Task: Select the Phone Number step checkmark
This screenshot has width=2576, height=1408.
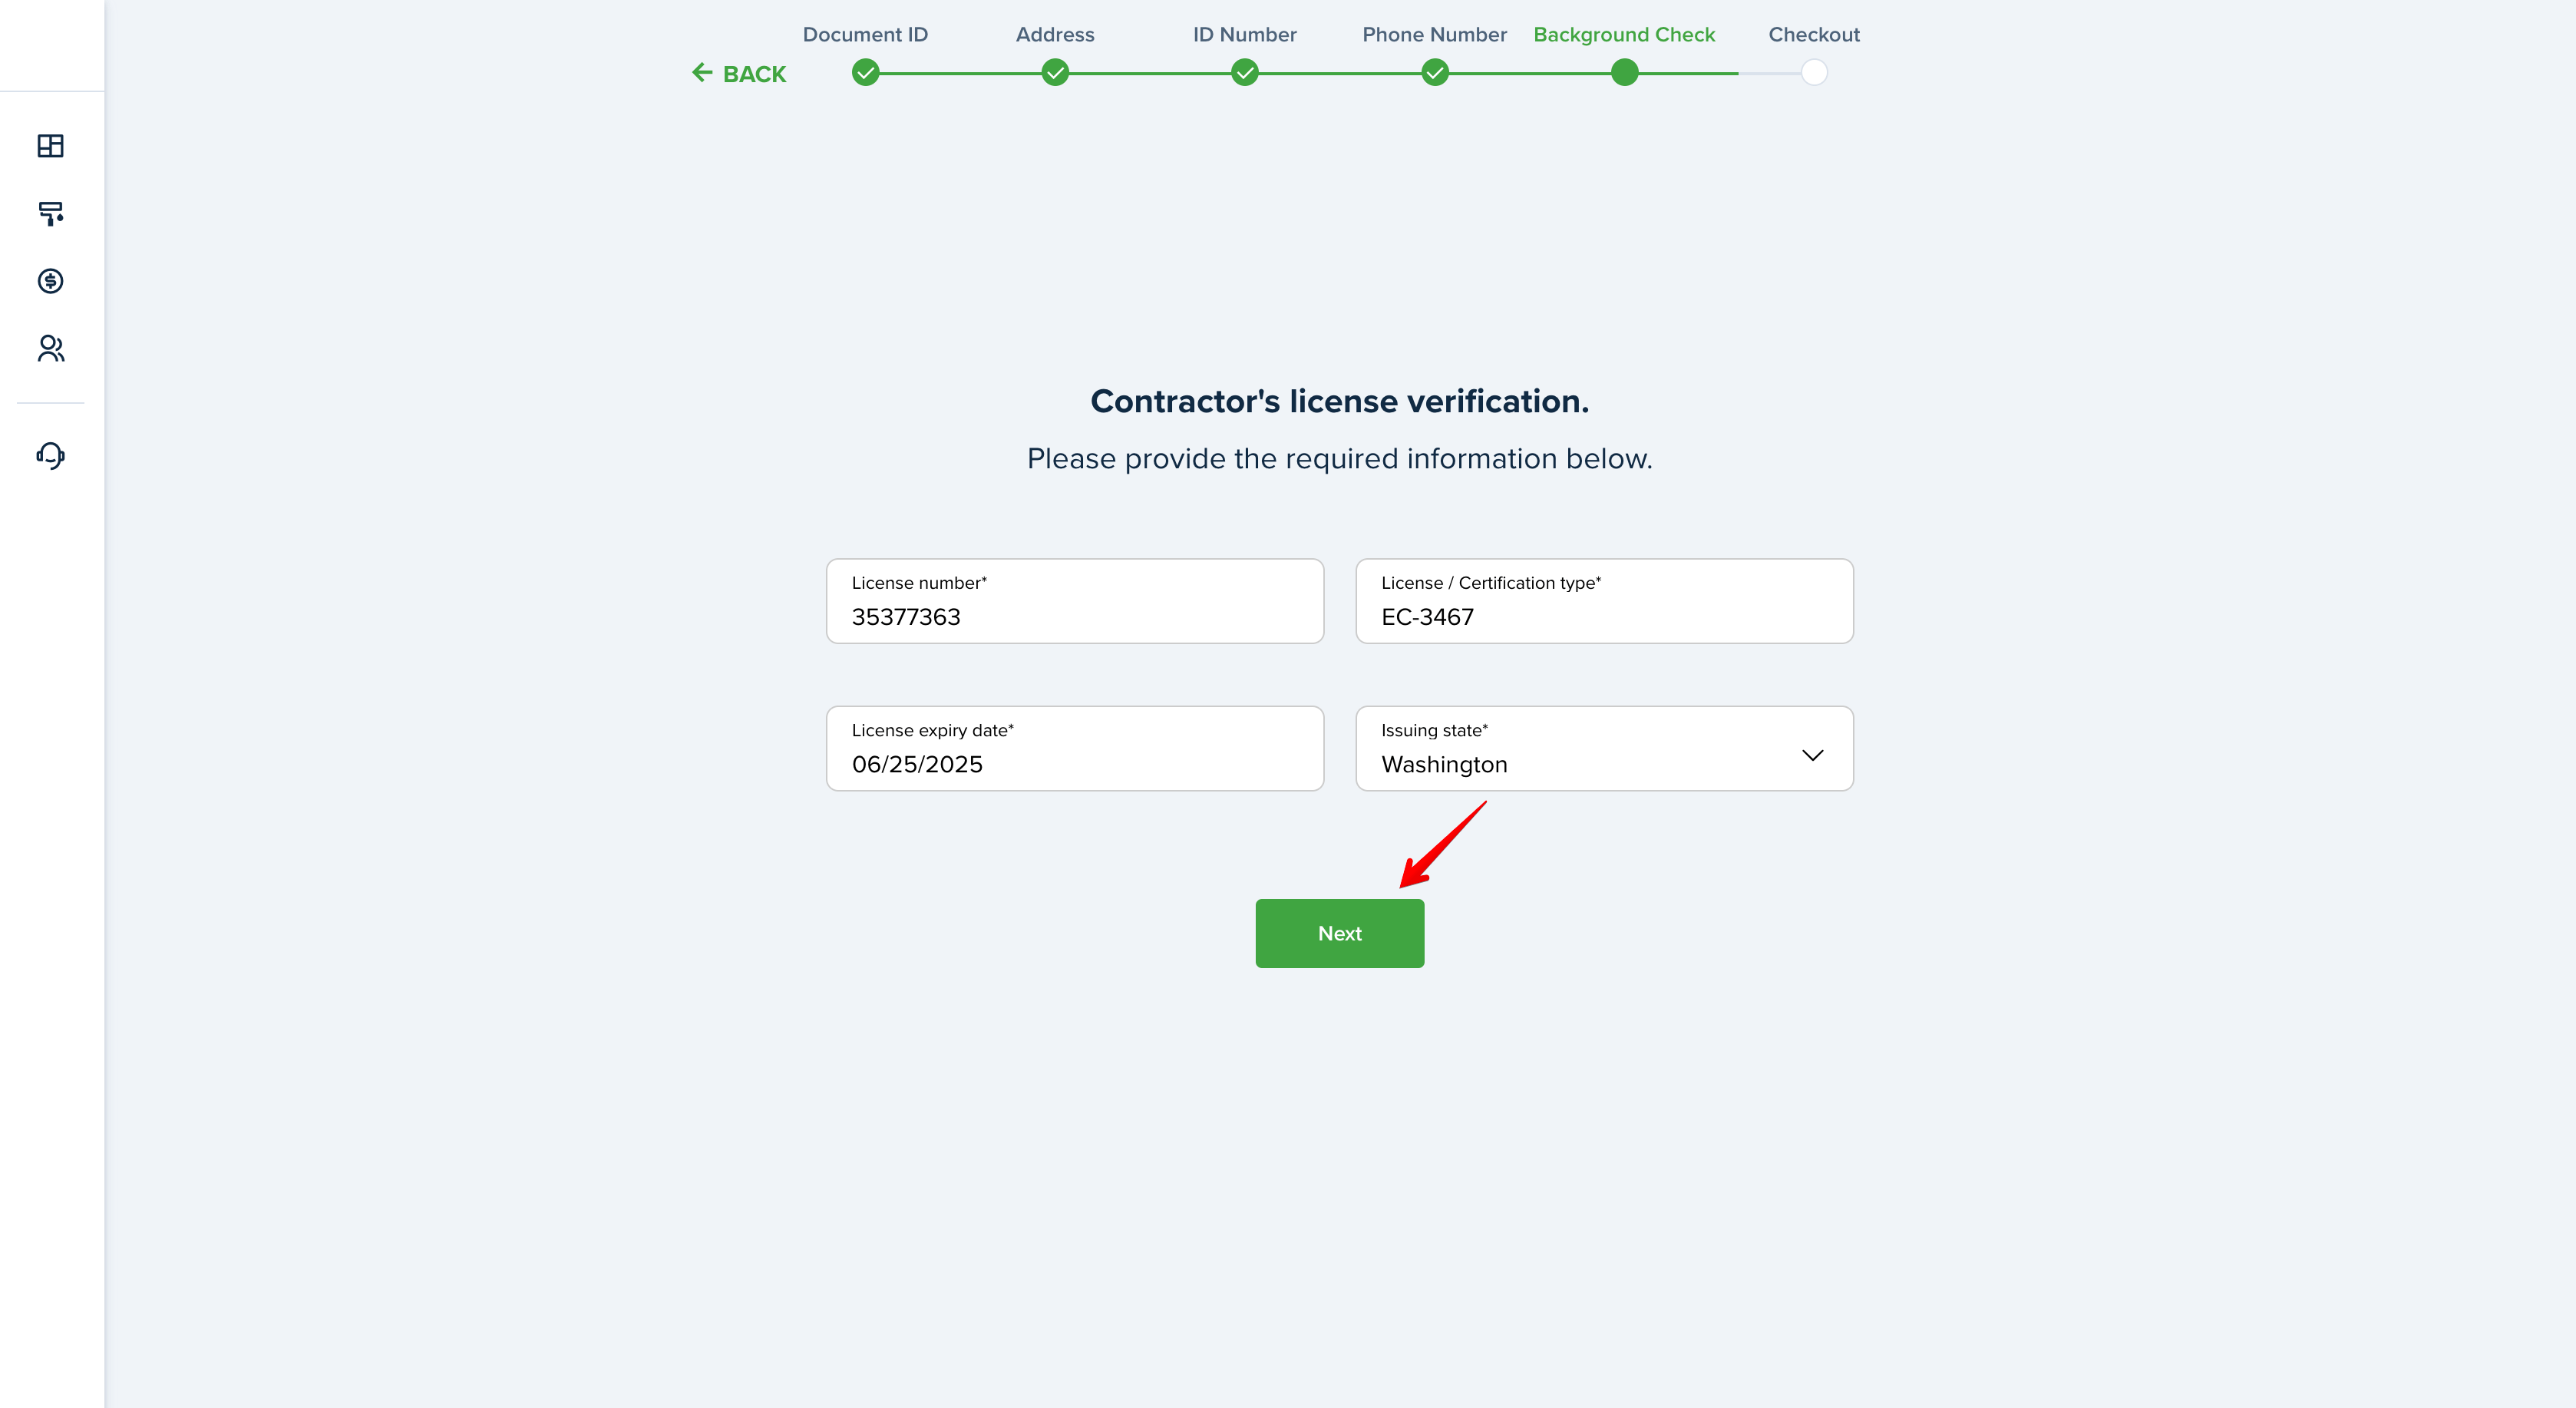Action: coord(1435,73)
